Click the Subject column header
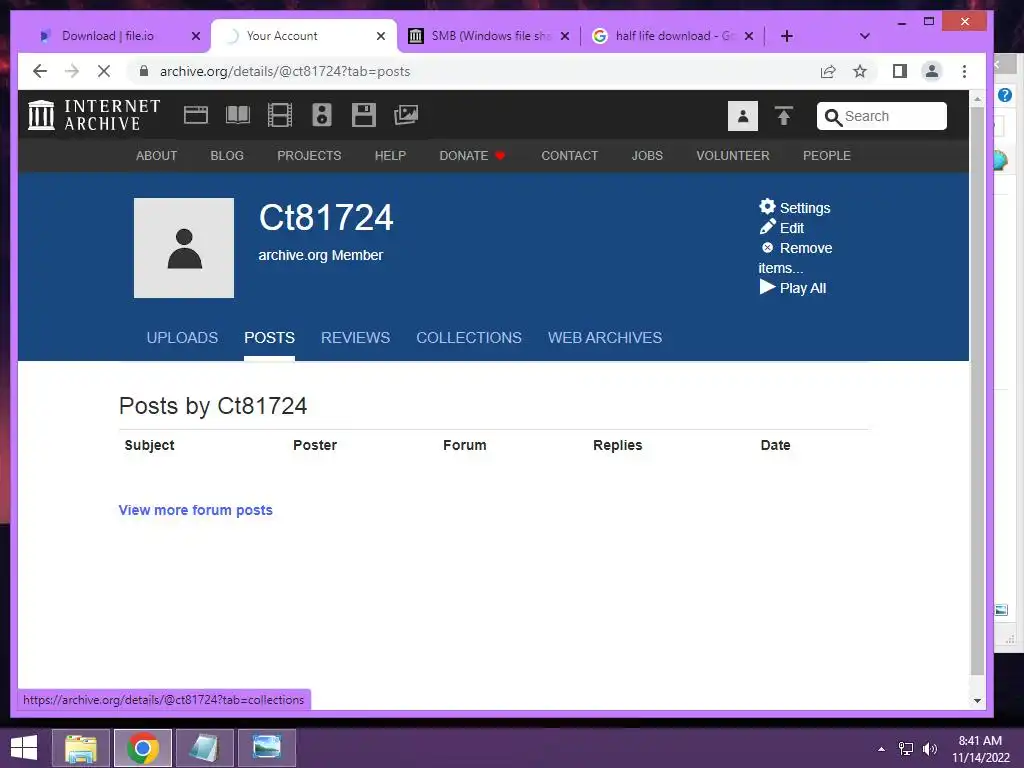The height and width of the screenshot is (768, 1024). tap(150, 445)
